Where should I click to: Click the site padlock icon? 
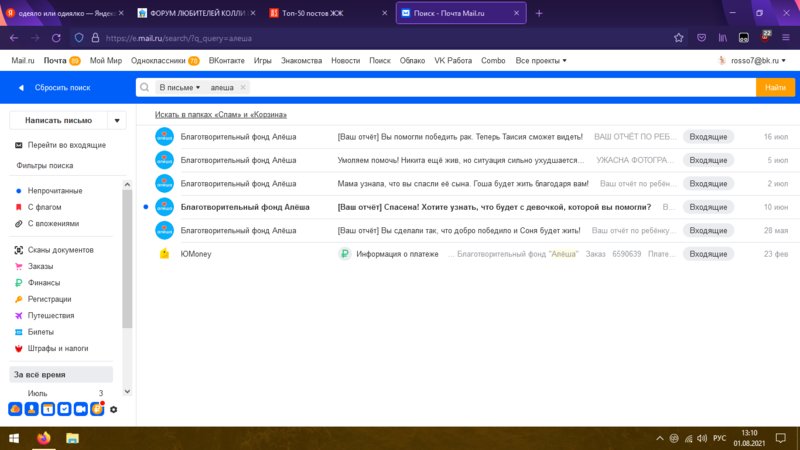[x=95, y=38]
